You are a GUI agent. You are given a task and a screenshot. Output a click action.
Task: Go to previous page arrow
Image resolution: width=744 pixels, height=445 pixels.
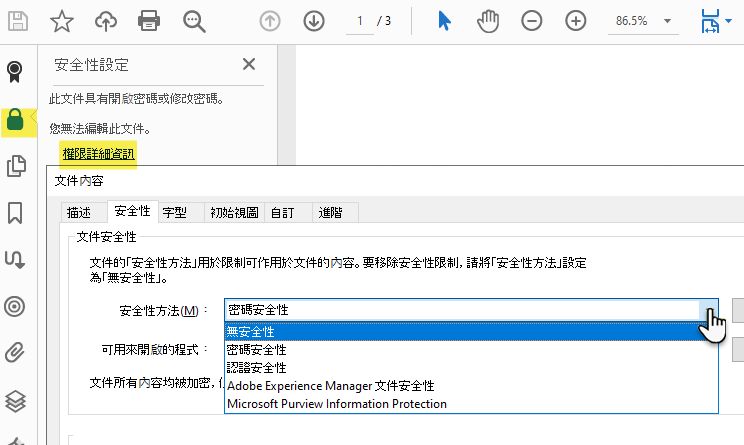(270, 21)
